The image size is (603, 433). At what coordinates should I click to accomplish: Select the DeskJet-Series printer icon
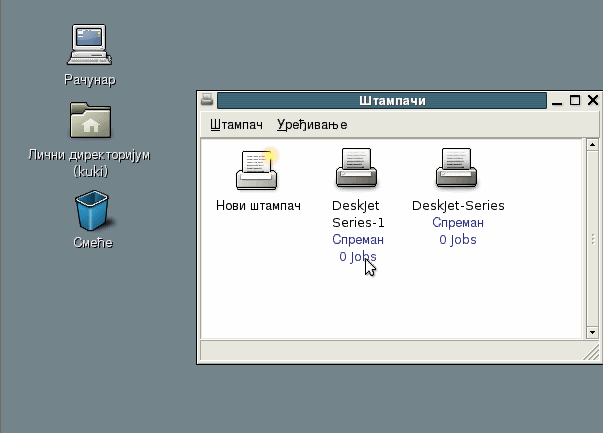click(456, 168)
